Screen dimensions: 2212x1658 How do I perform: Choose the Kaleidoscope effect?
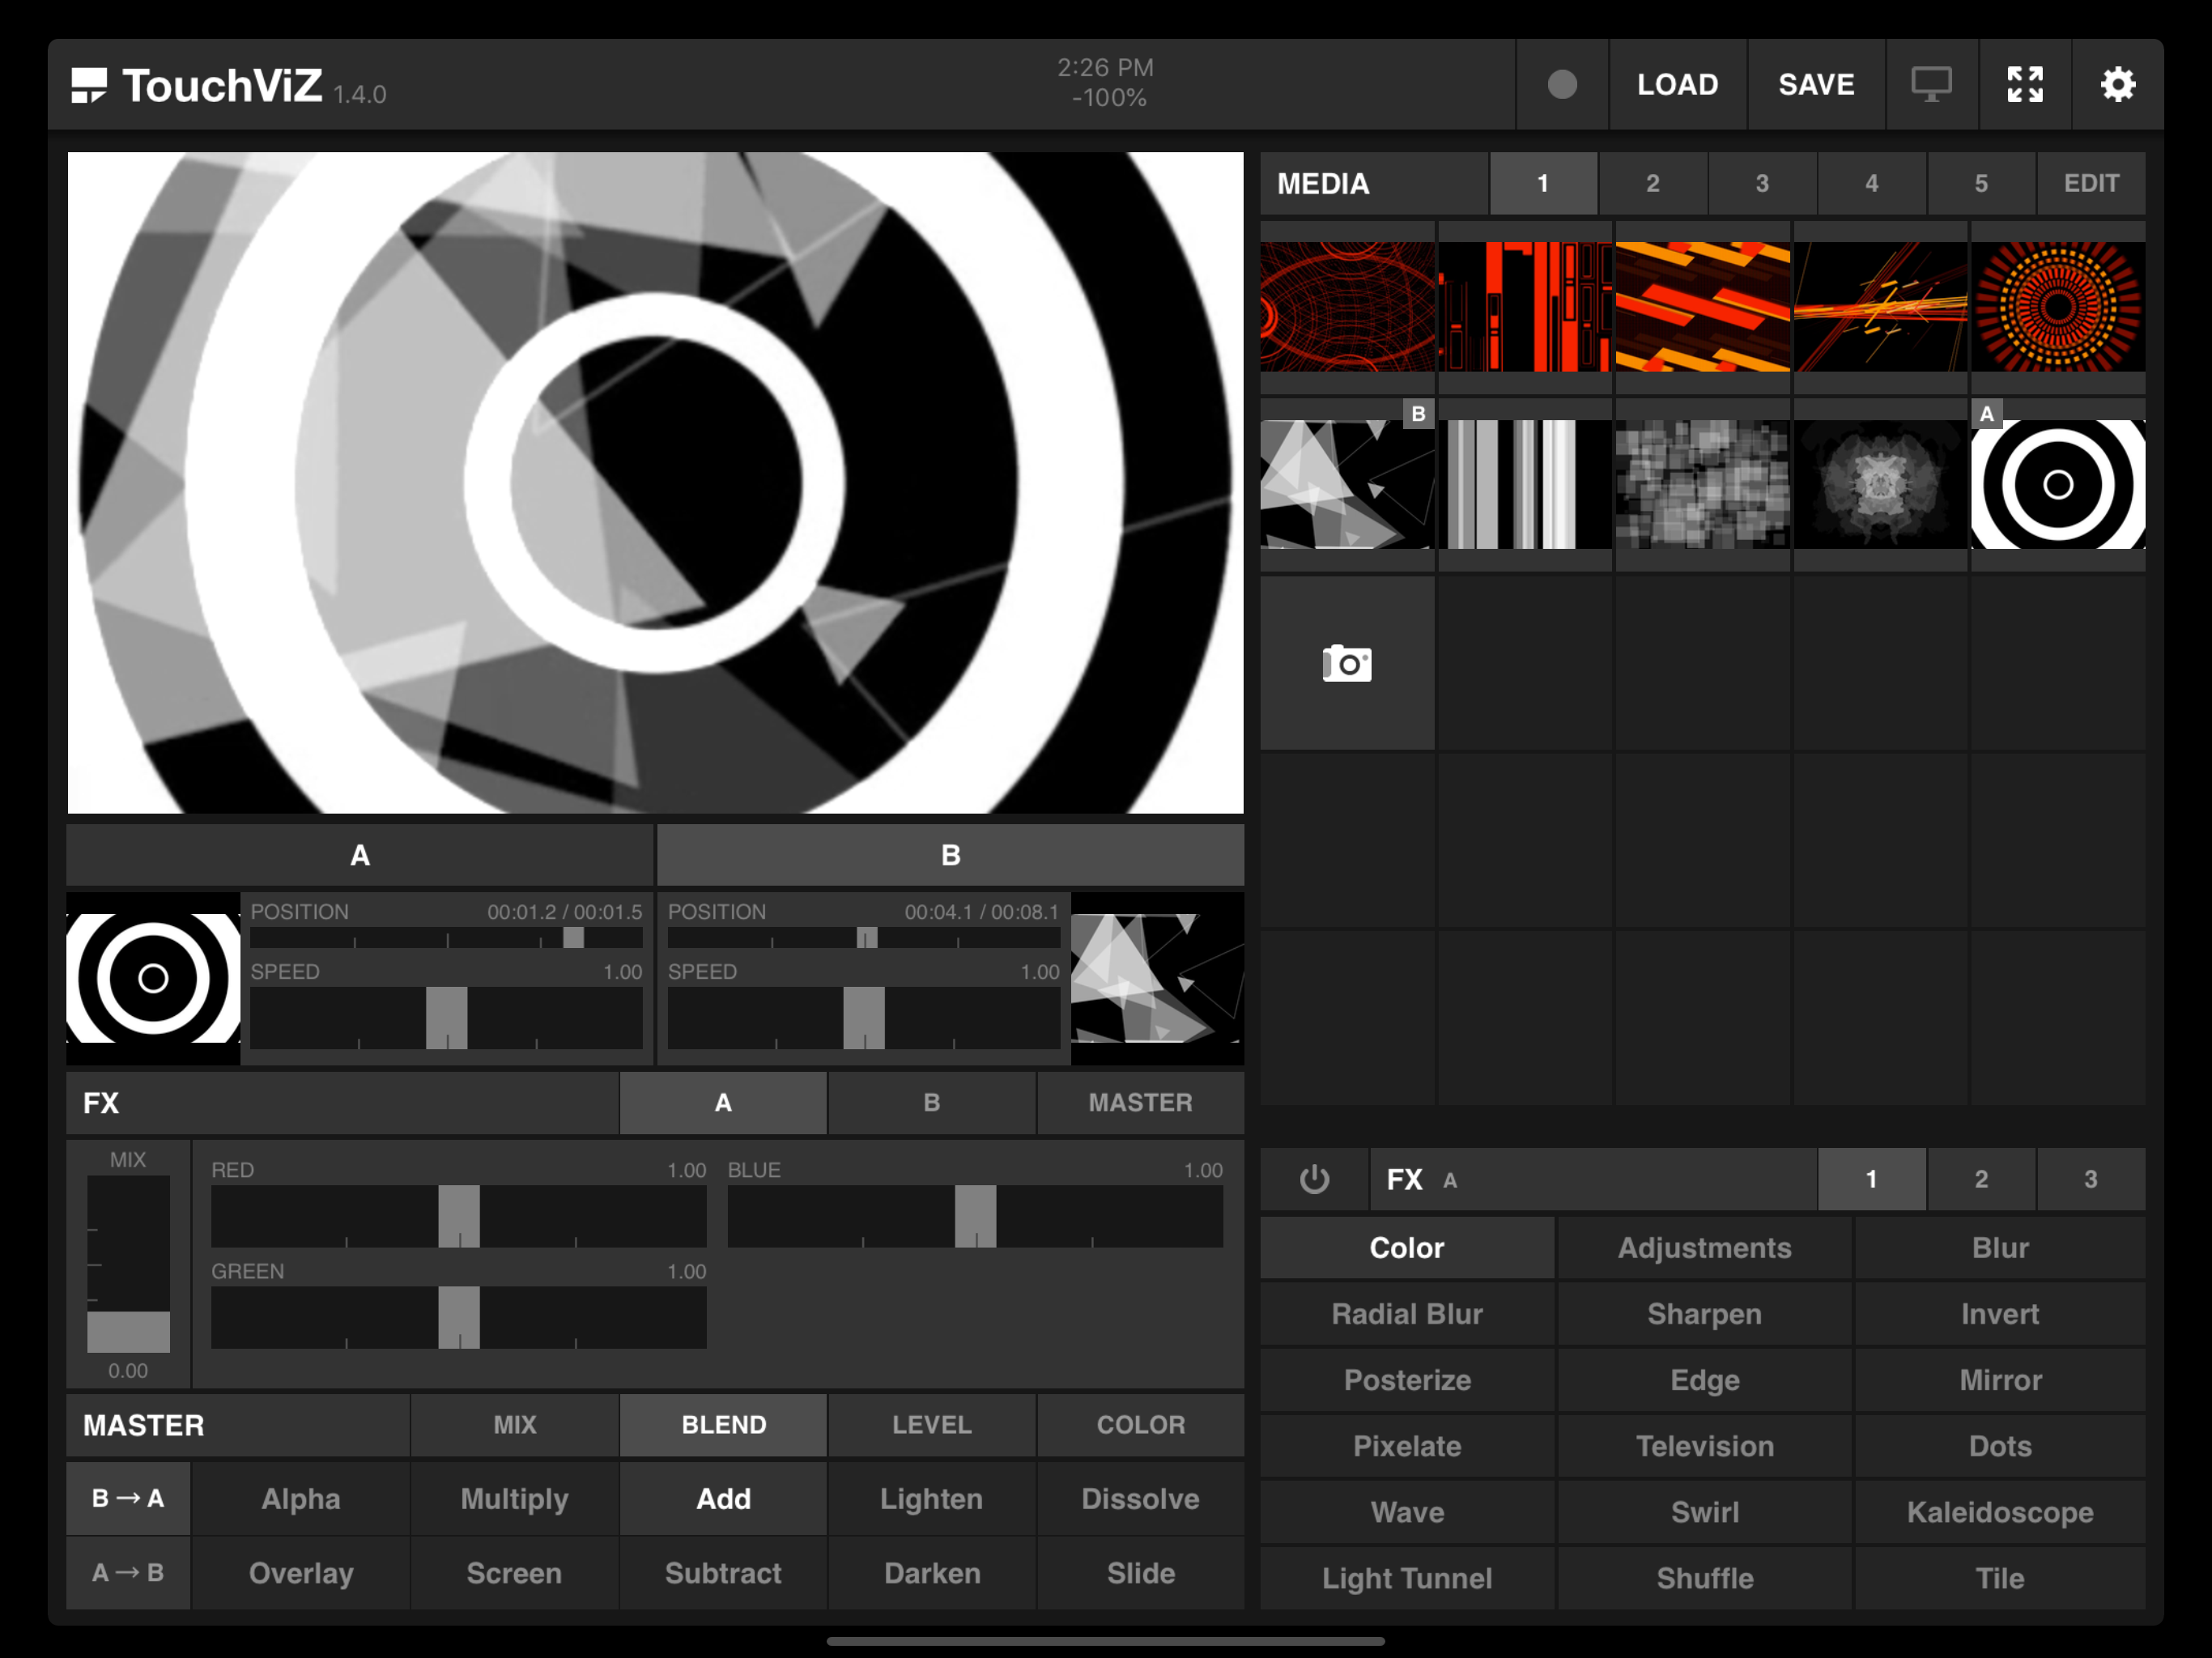pos(2000,1512)
